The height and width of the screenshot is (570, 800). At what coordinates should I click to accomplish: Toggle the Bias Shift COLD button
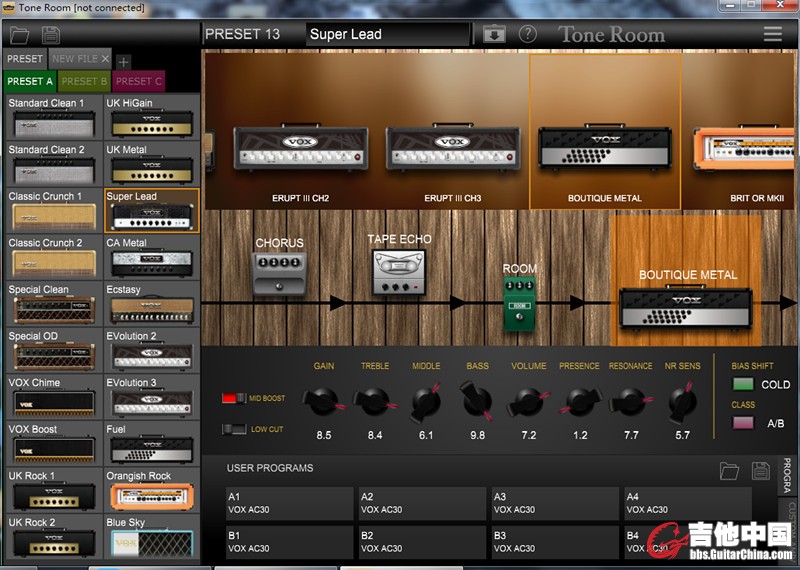743,384
